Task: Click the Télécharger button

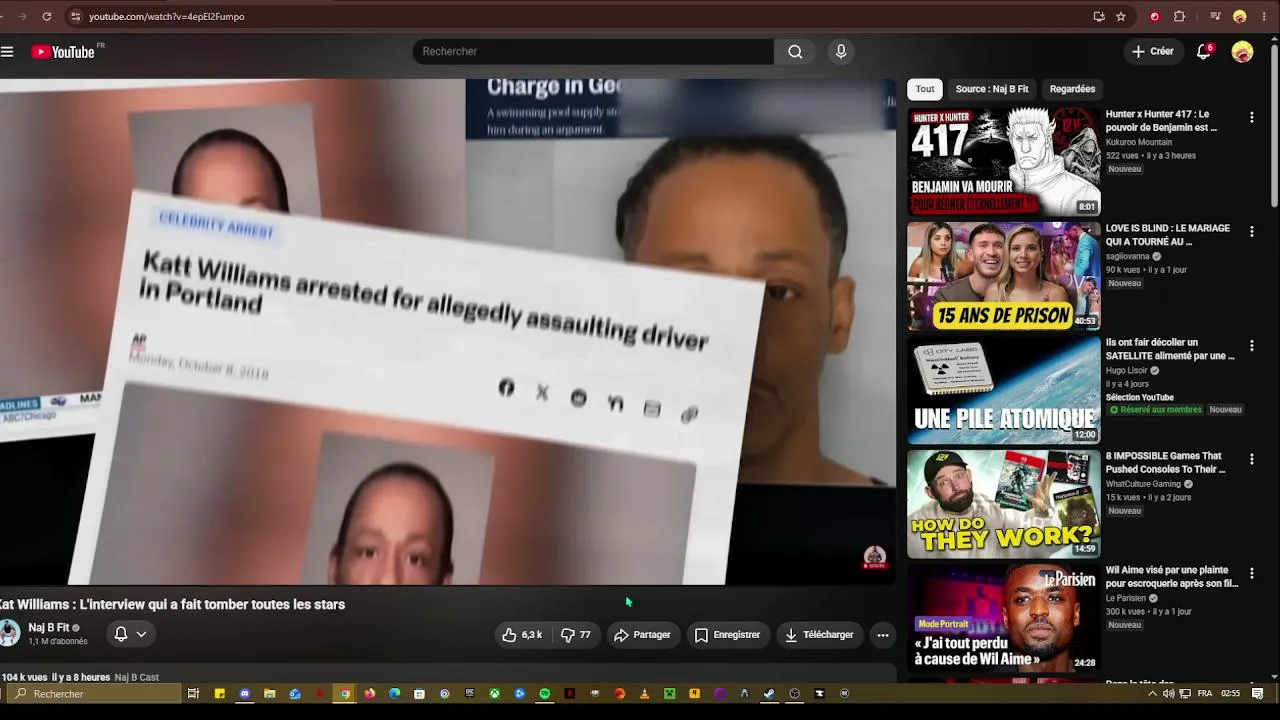Action: (x=819, y=635)
